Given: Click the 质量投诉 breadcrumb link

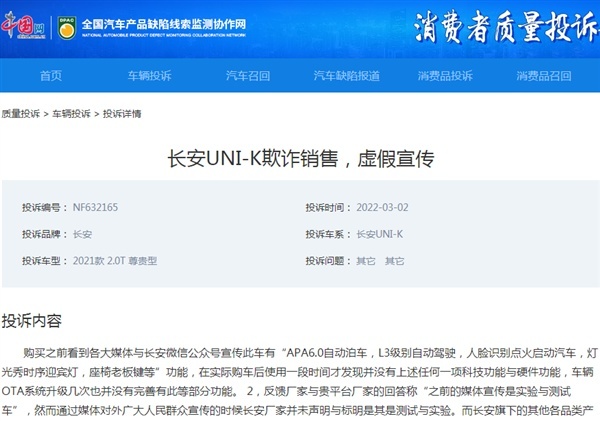Looking at the screenshot, I should click(21, 114).
